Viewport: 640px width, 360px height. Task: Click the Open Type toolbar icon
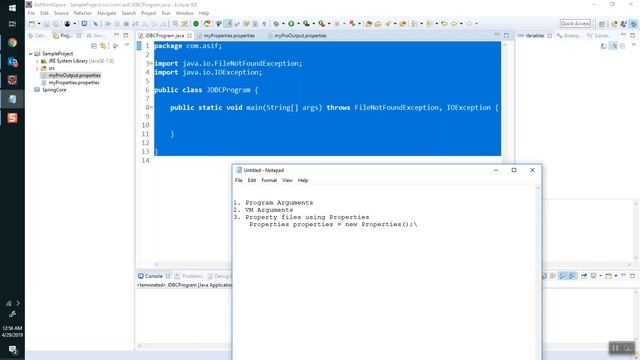369,24
